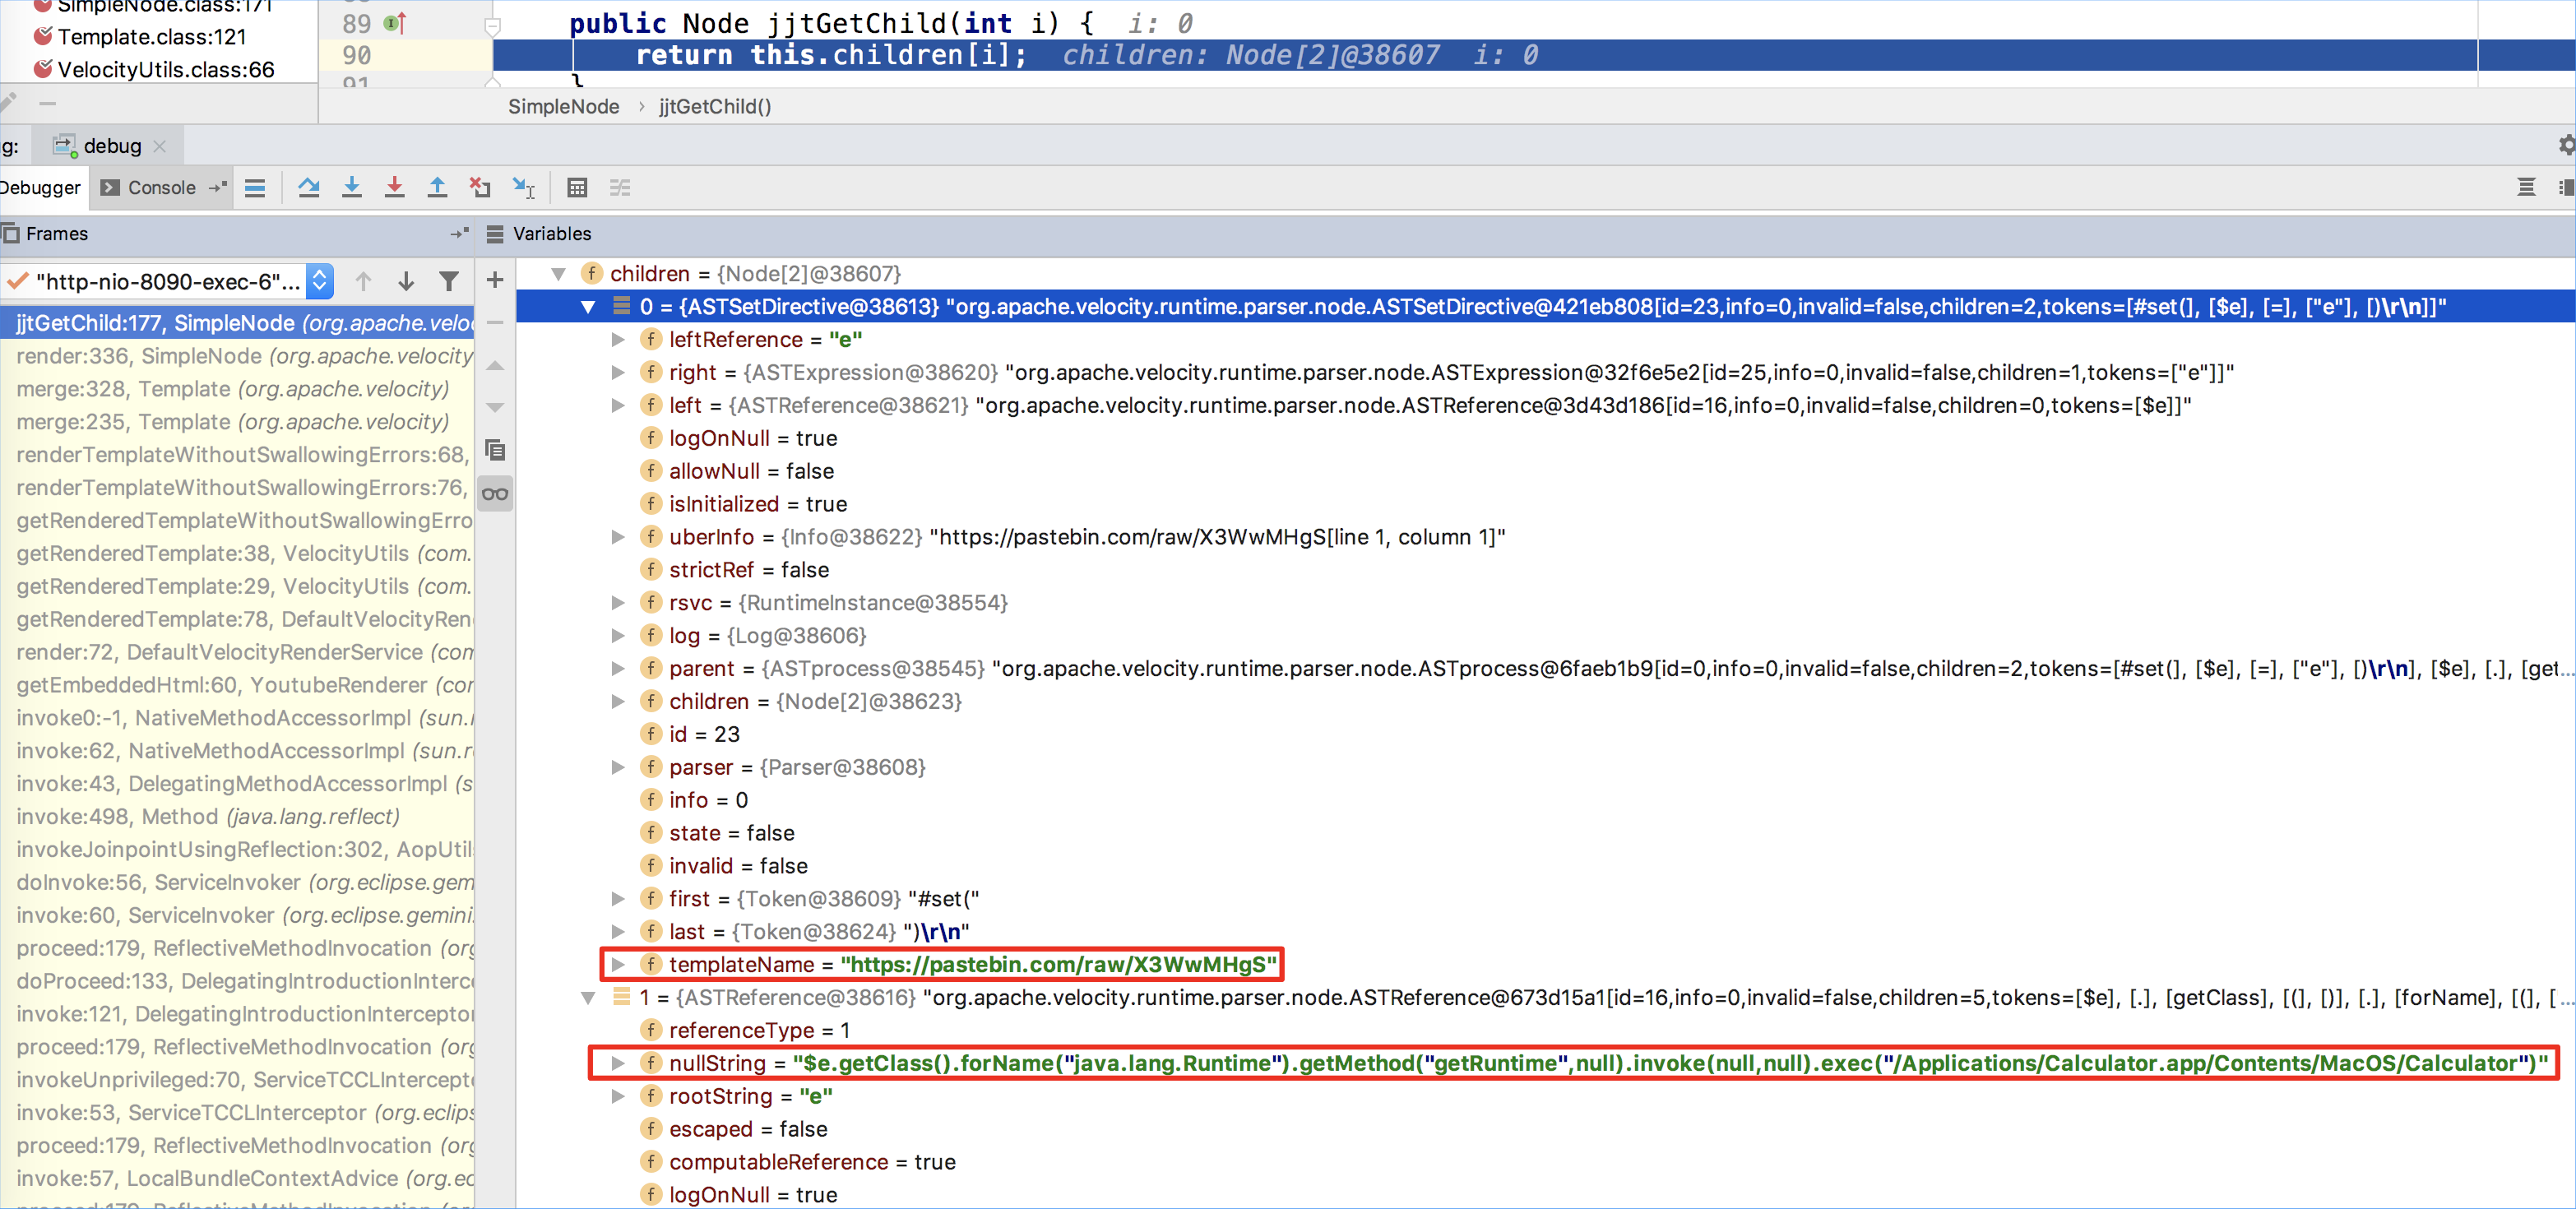The height and width of the screenshot is (1209, 2576).
Task: Collapse the ASTSetDirective element 0 node
Action: [x=588, y=306]
